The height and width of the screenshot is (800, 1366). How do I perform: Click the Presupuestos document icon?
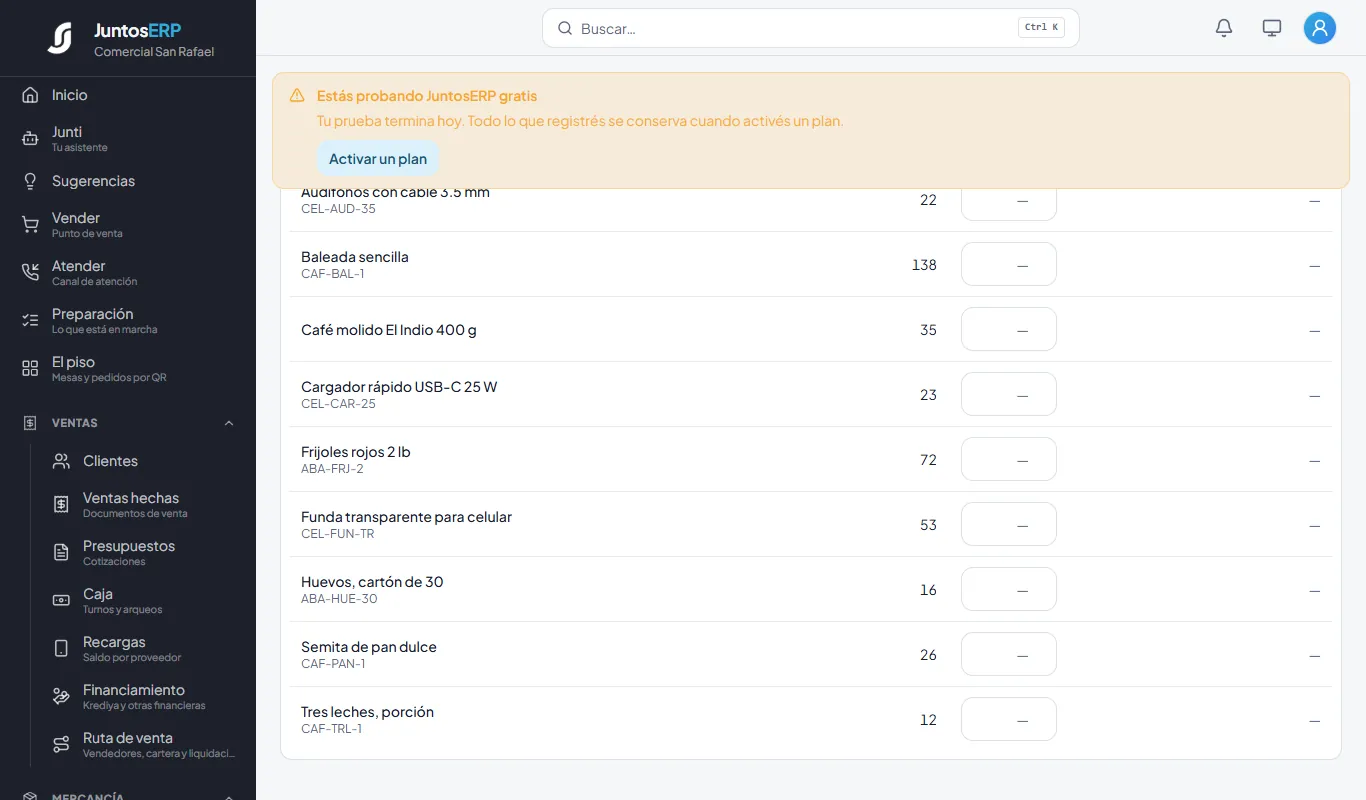pos(61,552)
